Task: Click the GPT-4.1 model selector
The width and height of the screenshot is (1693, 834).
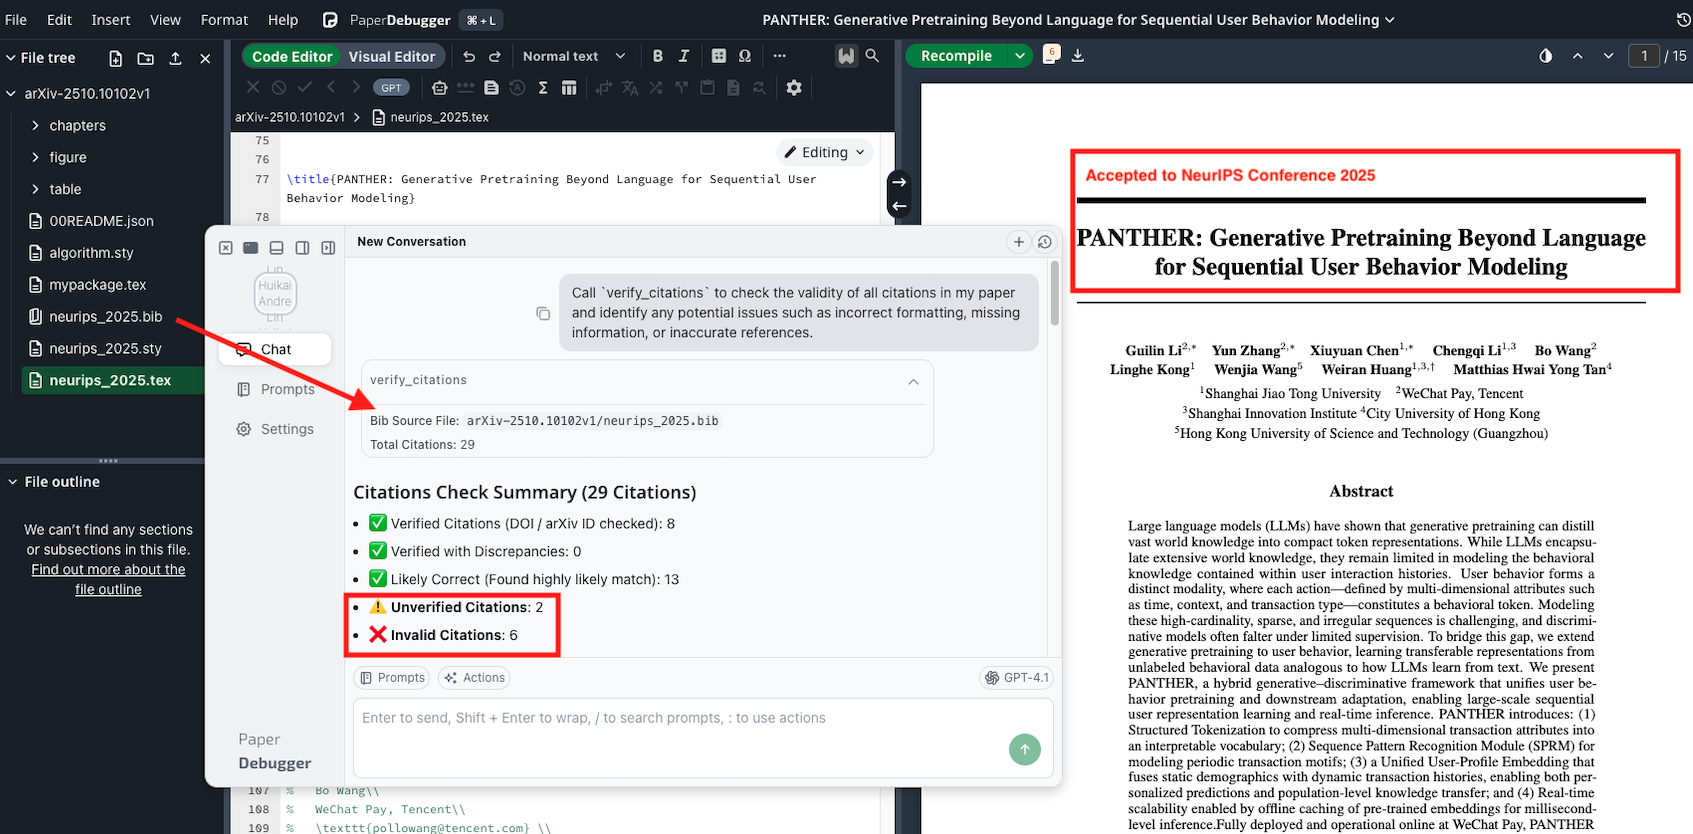Action: 1016,678
